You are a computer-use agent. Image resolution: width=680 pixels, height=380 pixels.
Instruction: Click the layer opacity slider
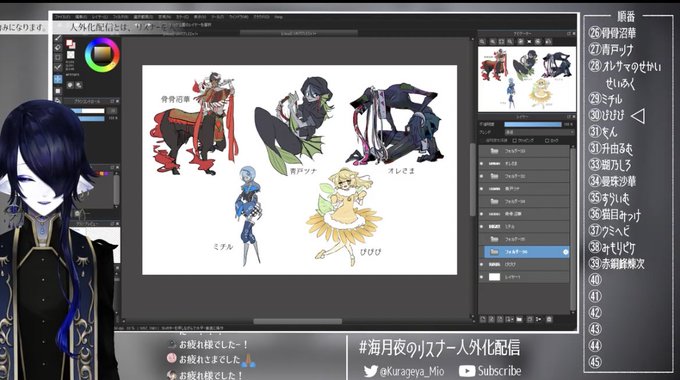(533, 124)
